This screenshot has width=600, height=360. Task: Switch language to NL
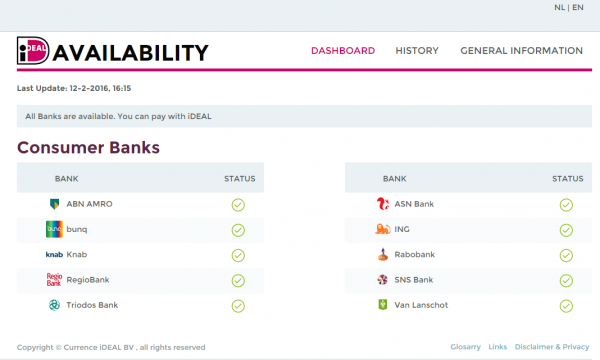pos(559,7)
